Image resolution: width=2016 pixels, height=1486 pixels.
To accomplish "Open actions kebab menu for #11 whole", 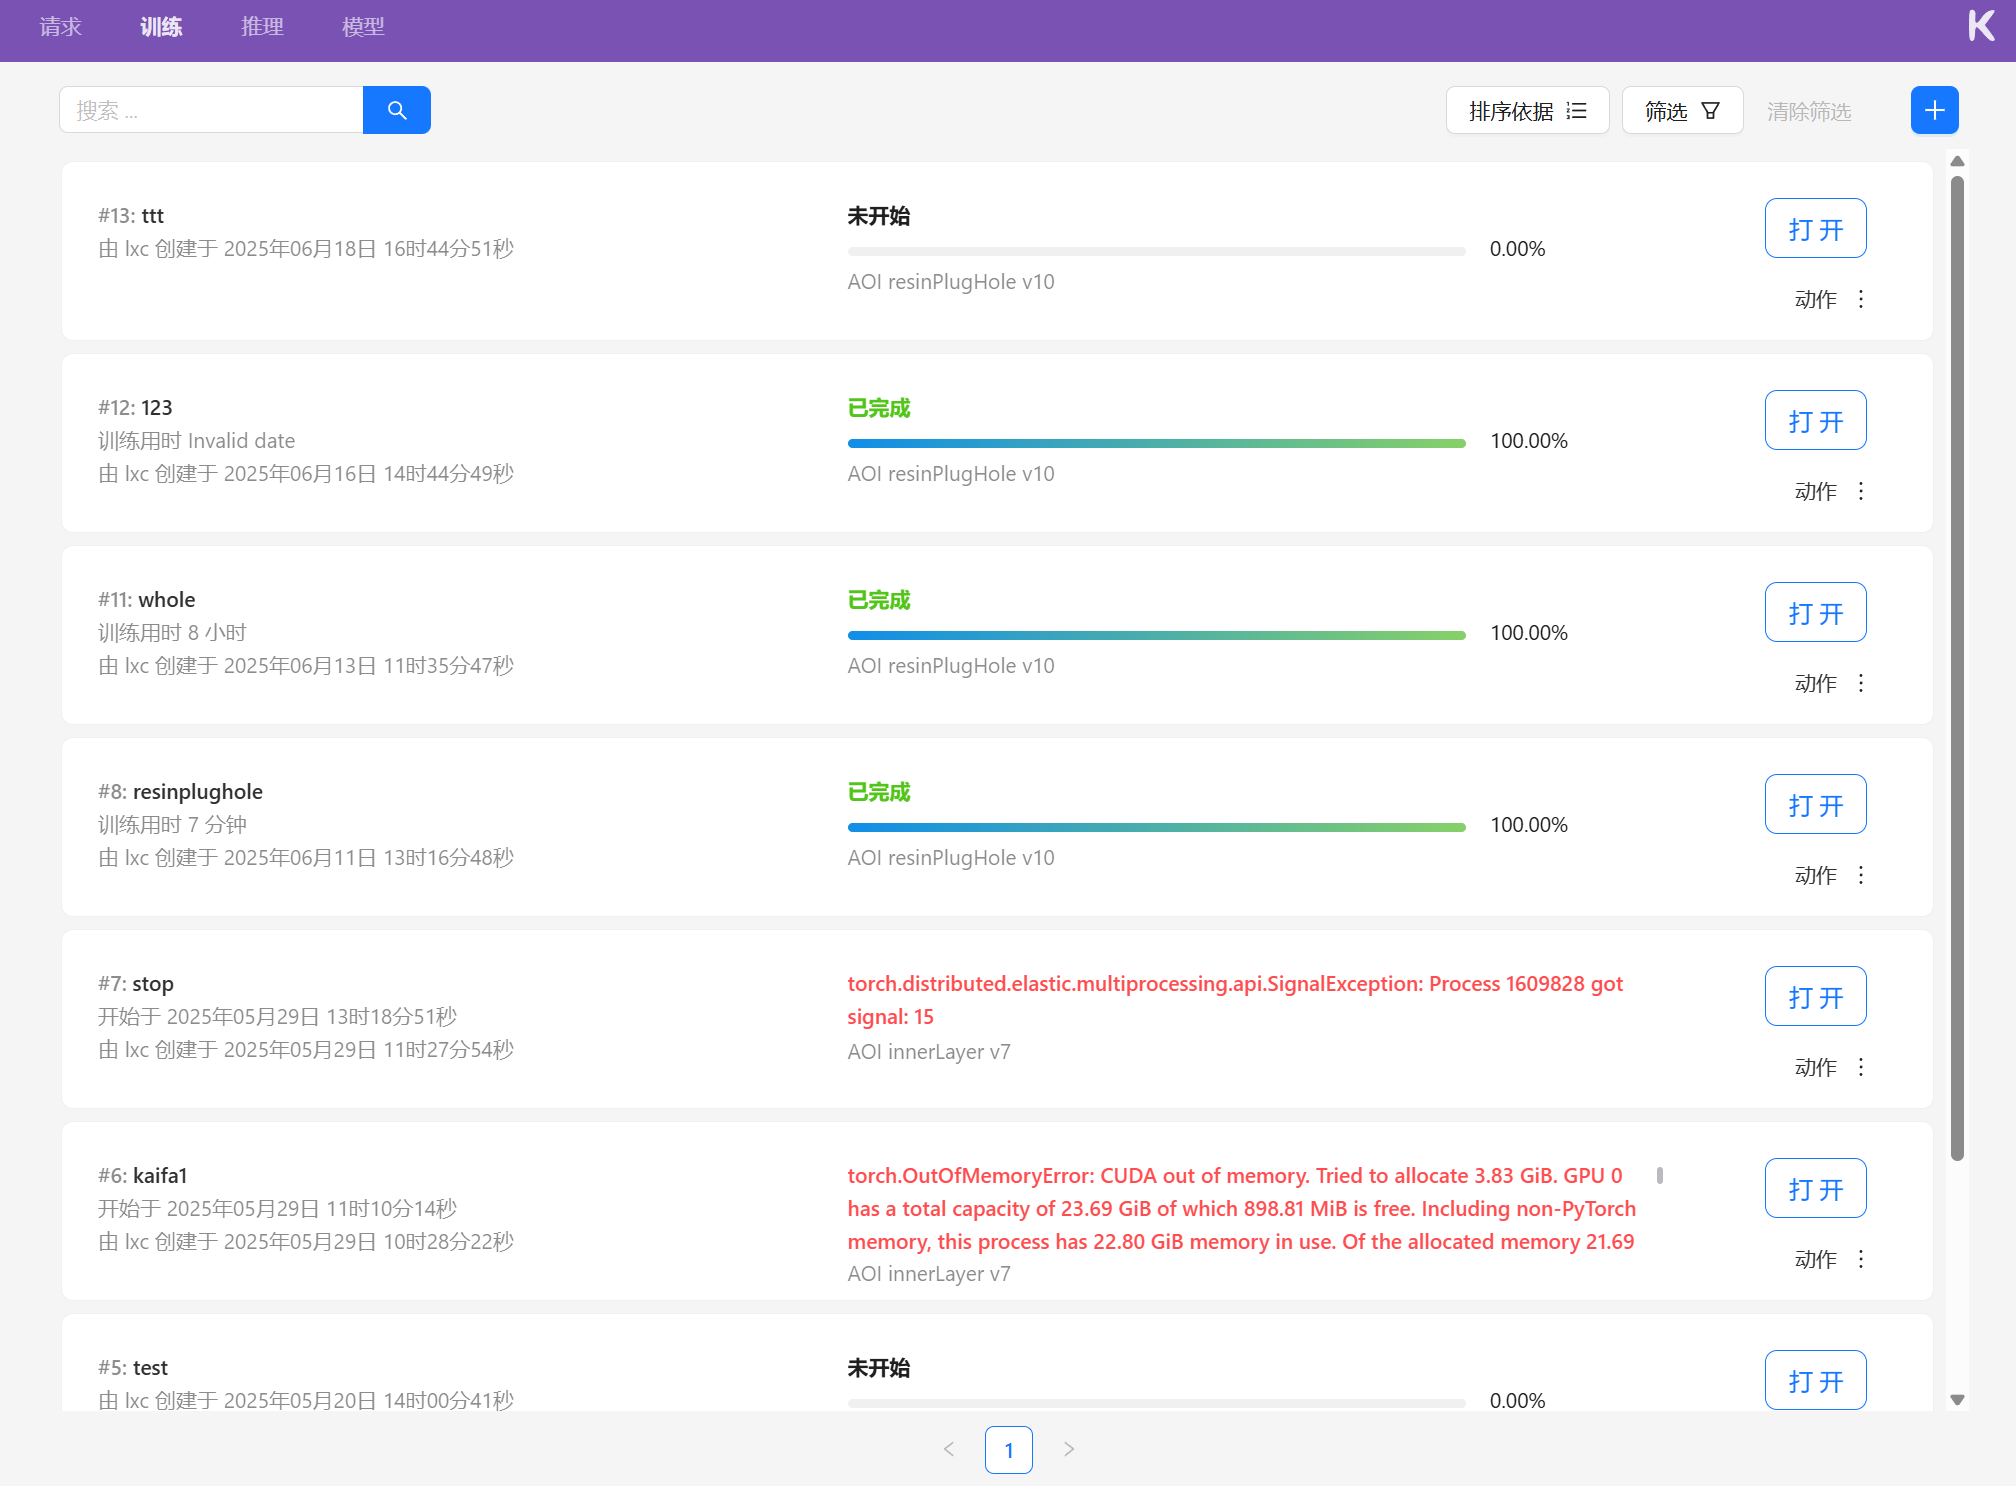I will click(1860, 683).
